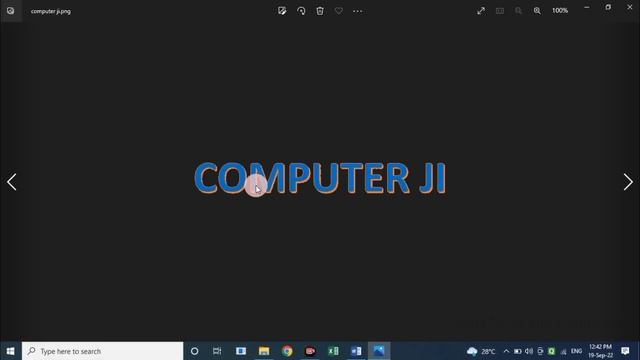Screen dimensions: 640x360
Task: Open the news widget taskbar icon
Action: point(241,351)
